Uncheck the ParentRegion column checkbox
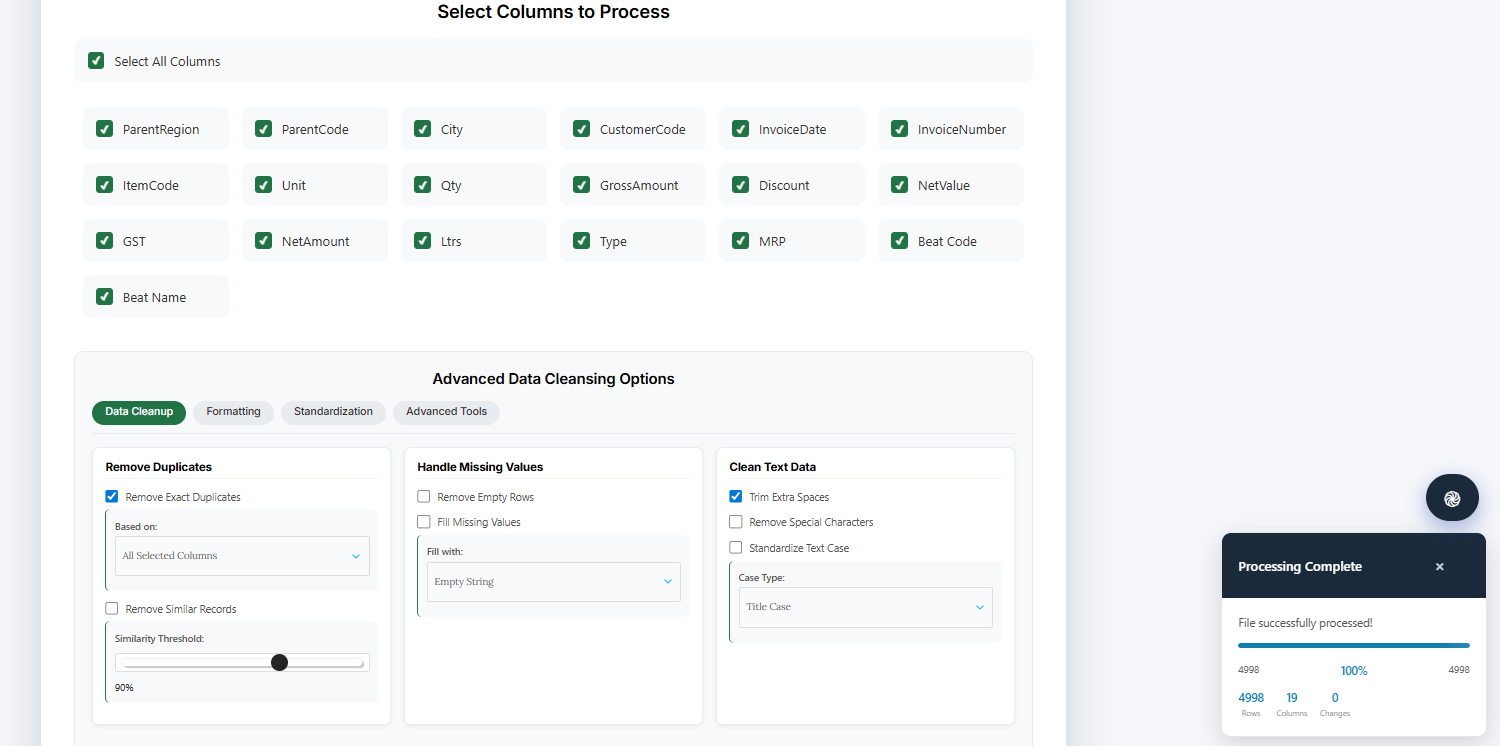The width and height of the screenshot is (1500, 746). click(104, 129)
